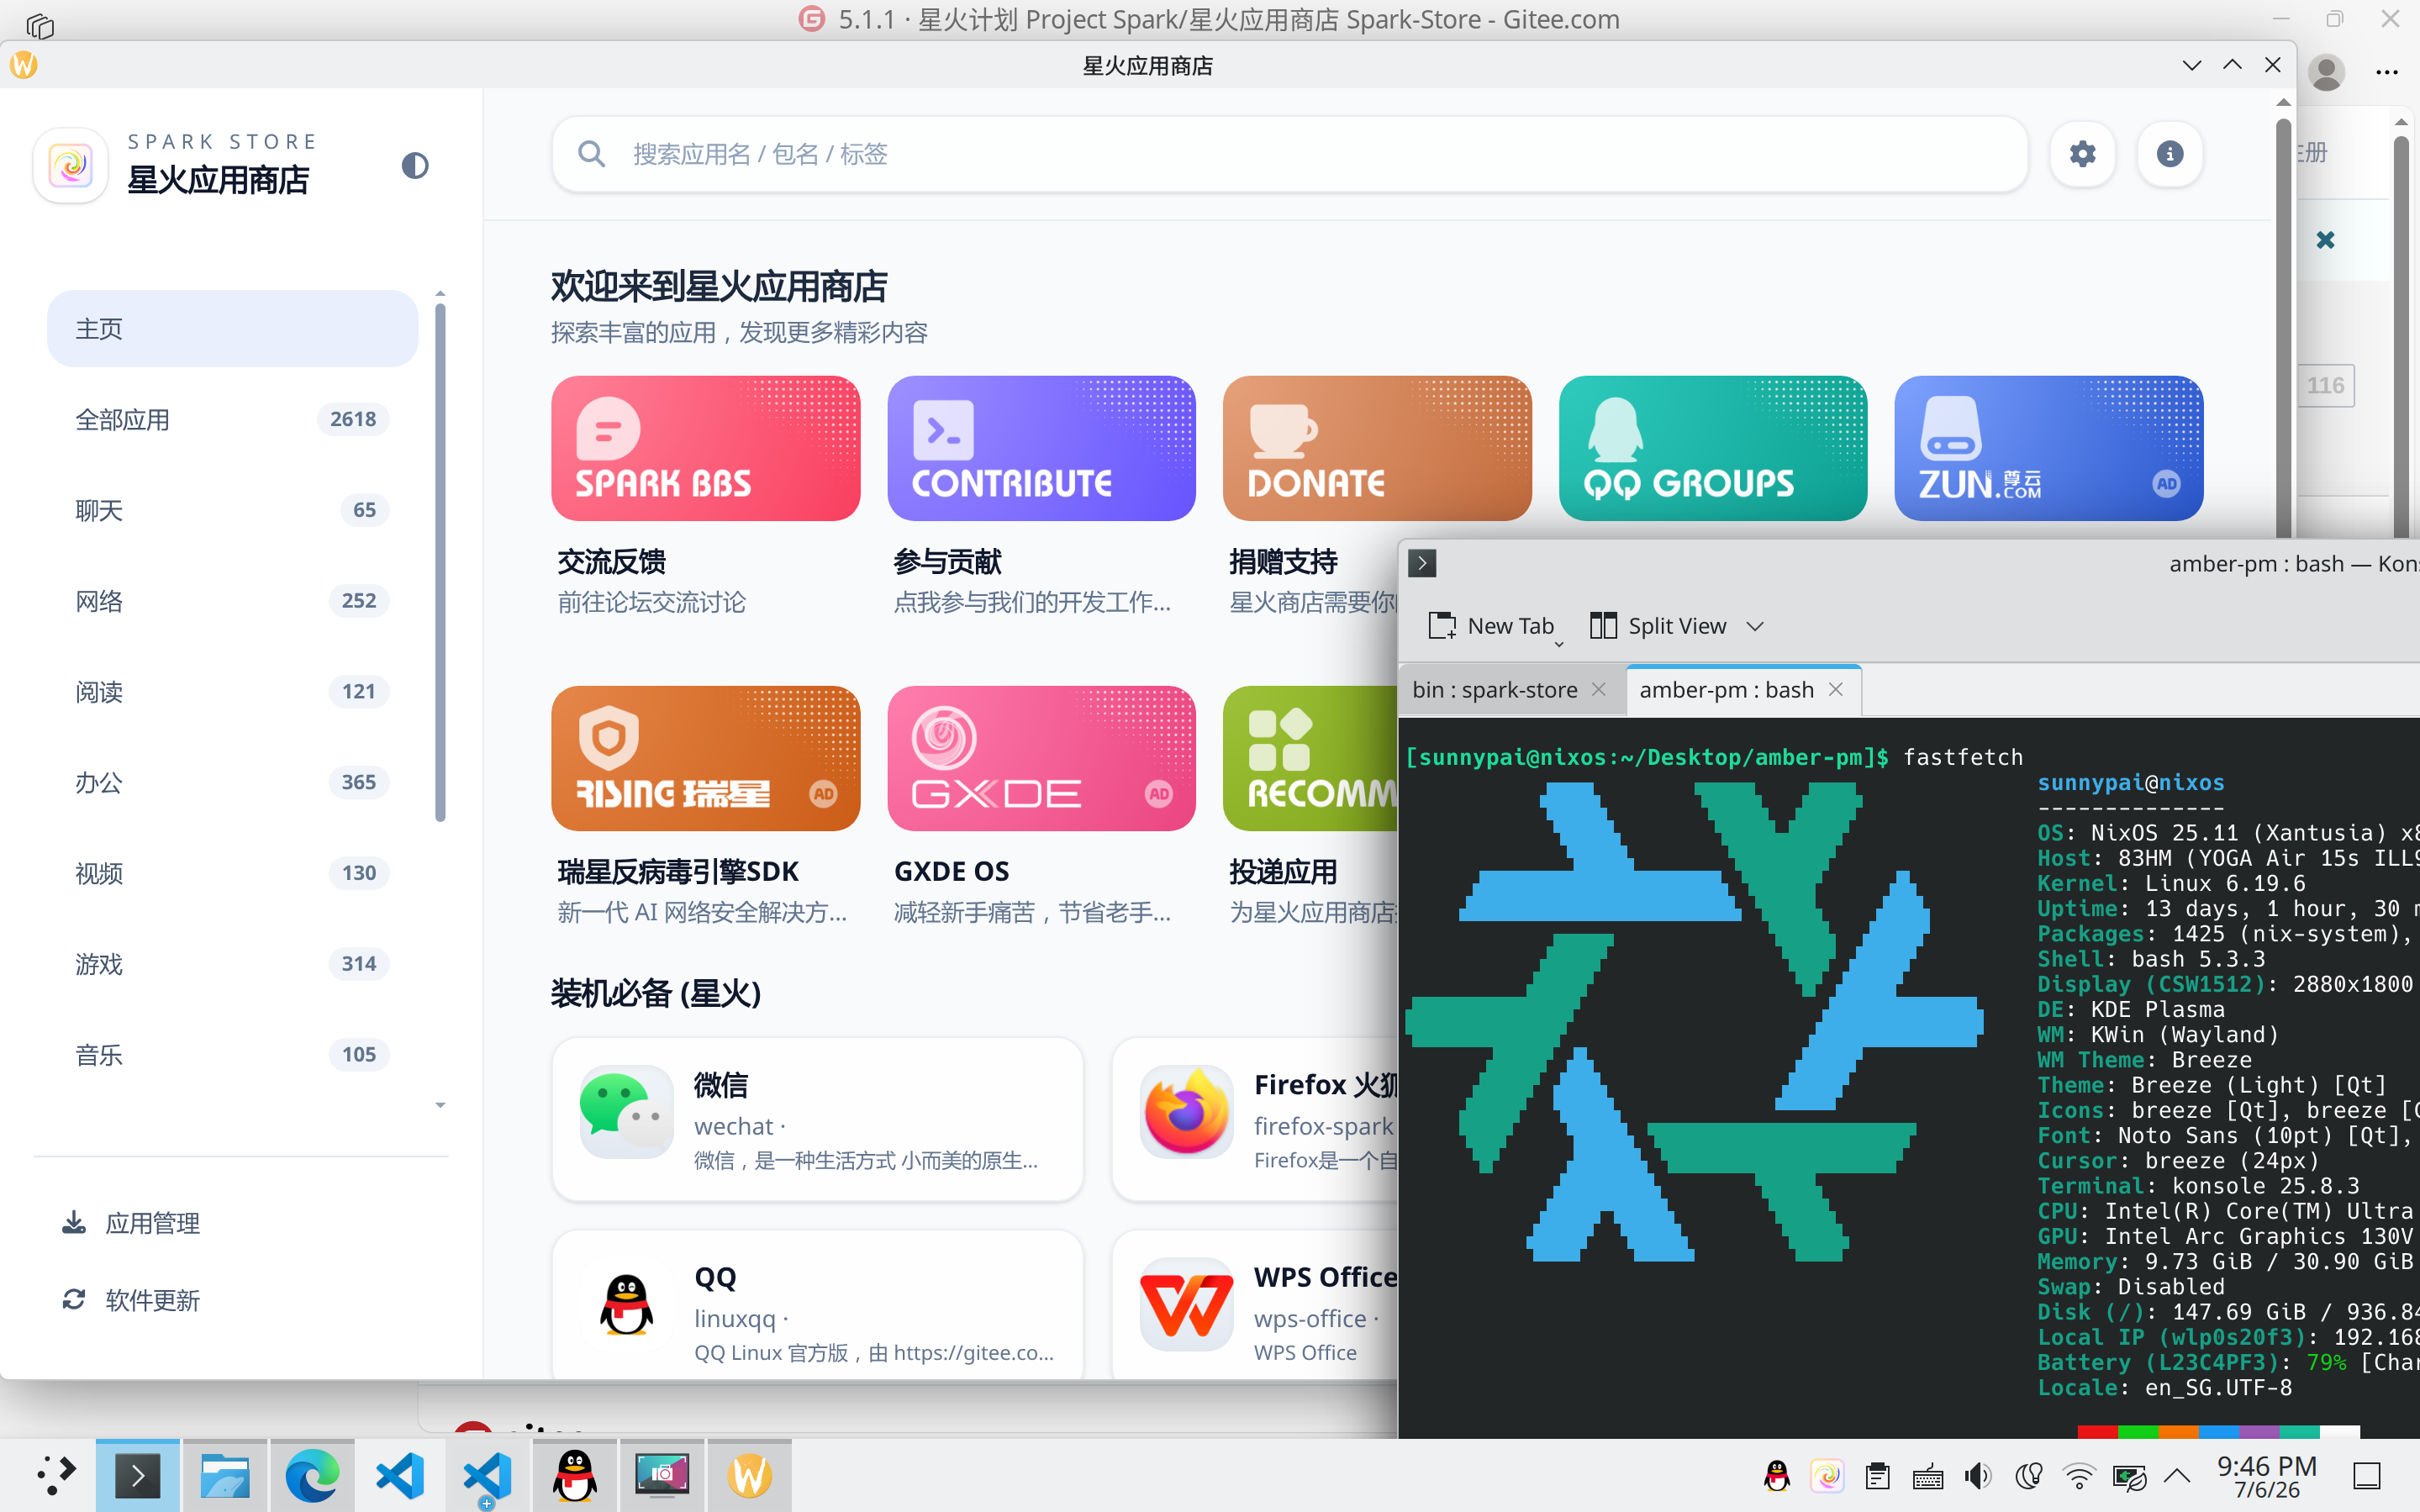Toggle dark mode in Spark Store sidebar

pyautogui.click(x=415, y=165)
